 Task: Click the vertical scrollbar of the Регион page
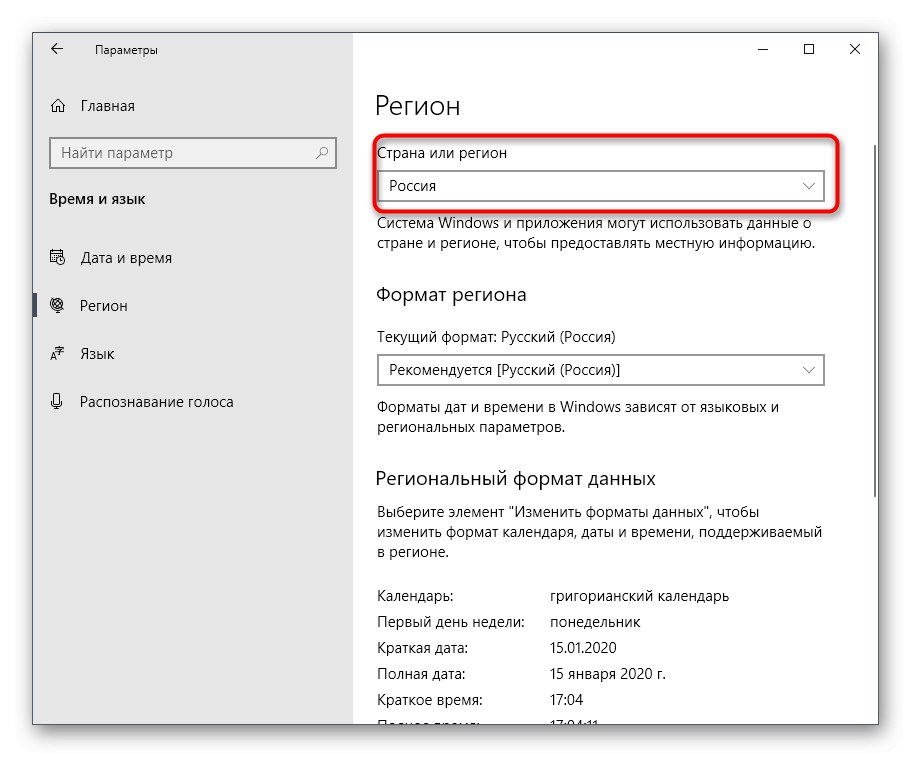pos(874,320)
